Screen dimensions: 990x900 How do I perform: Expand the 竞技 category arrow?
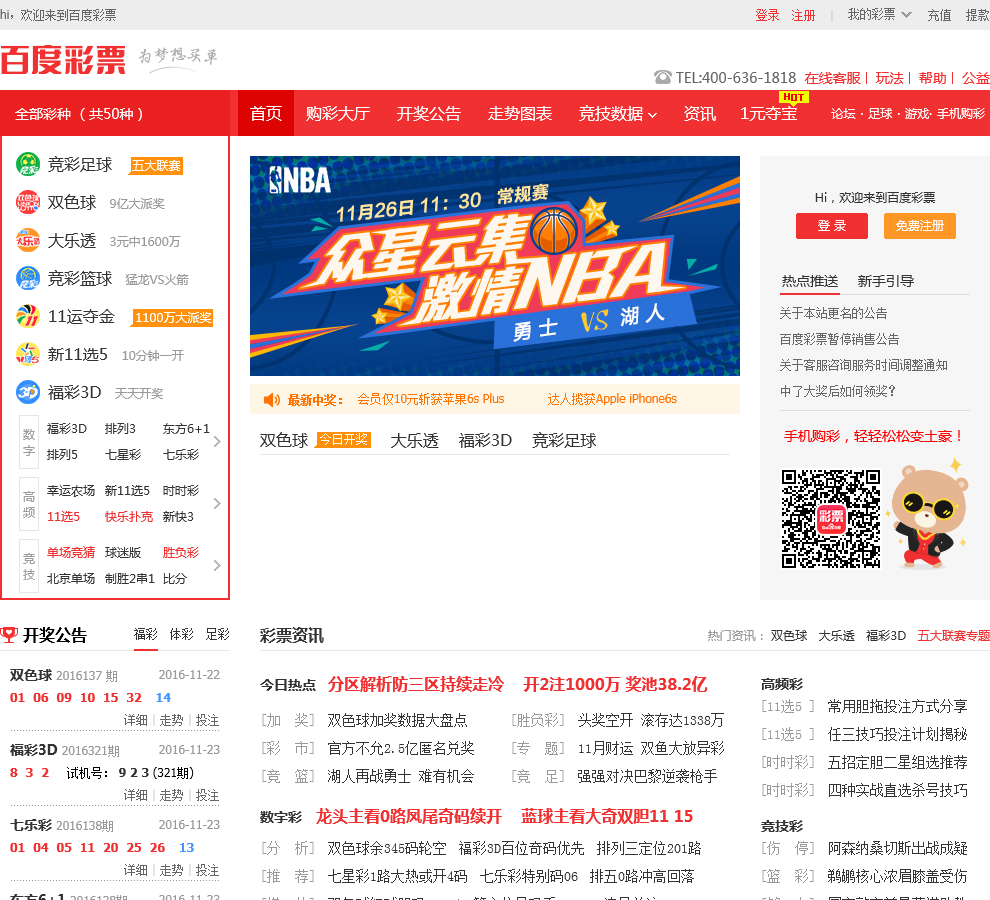[x=217, y=565]
